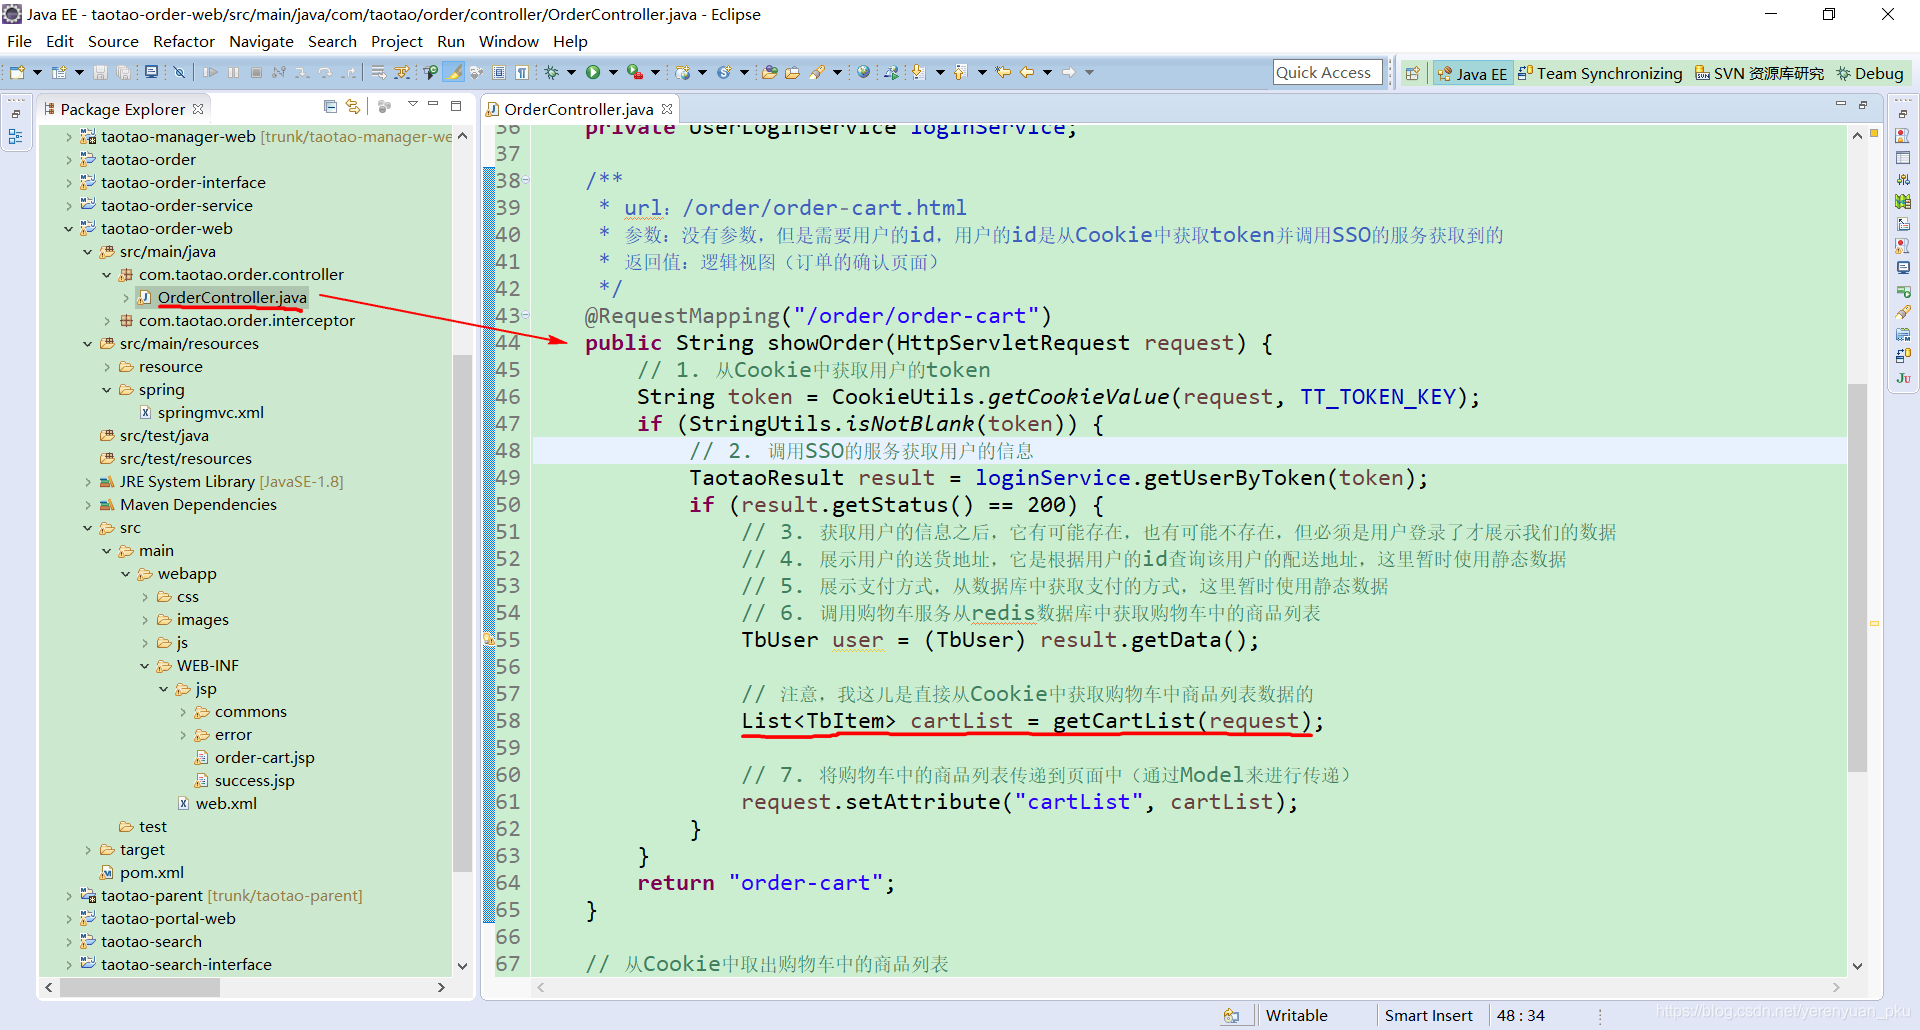Expand com.taotao.order.interceptor package

106,321
